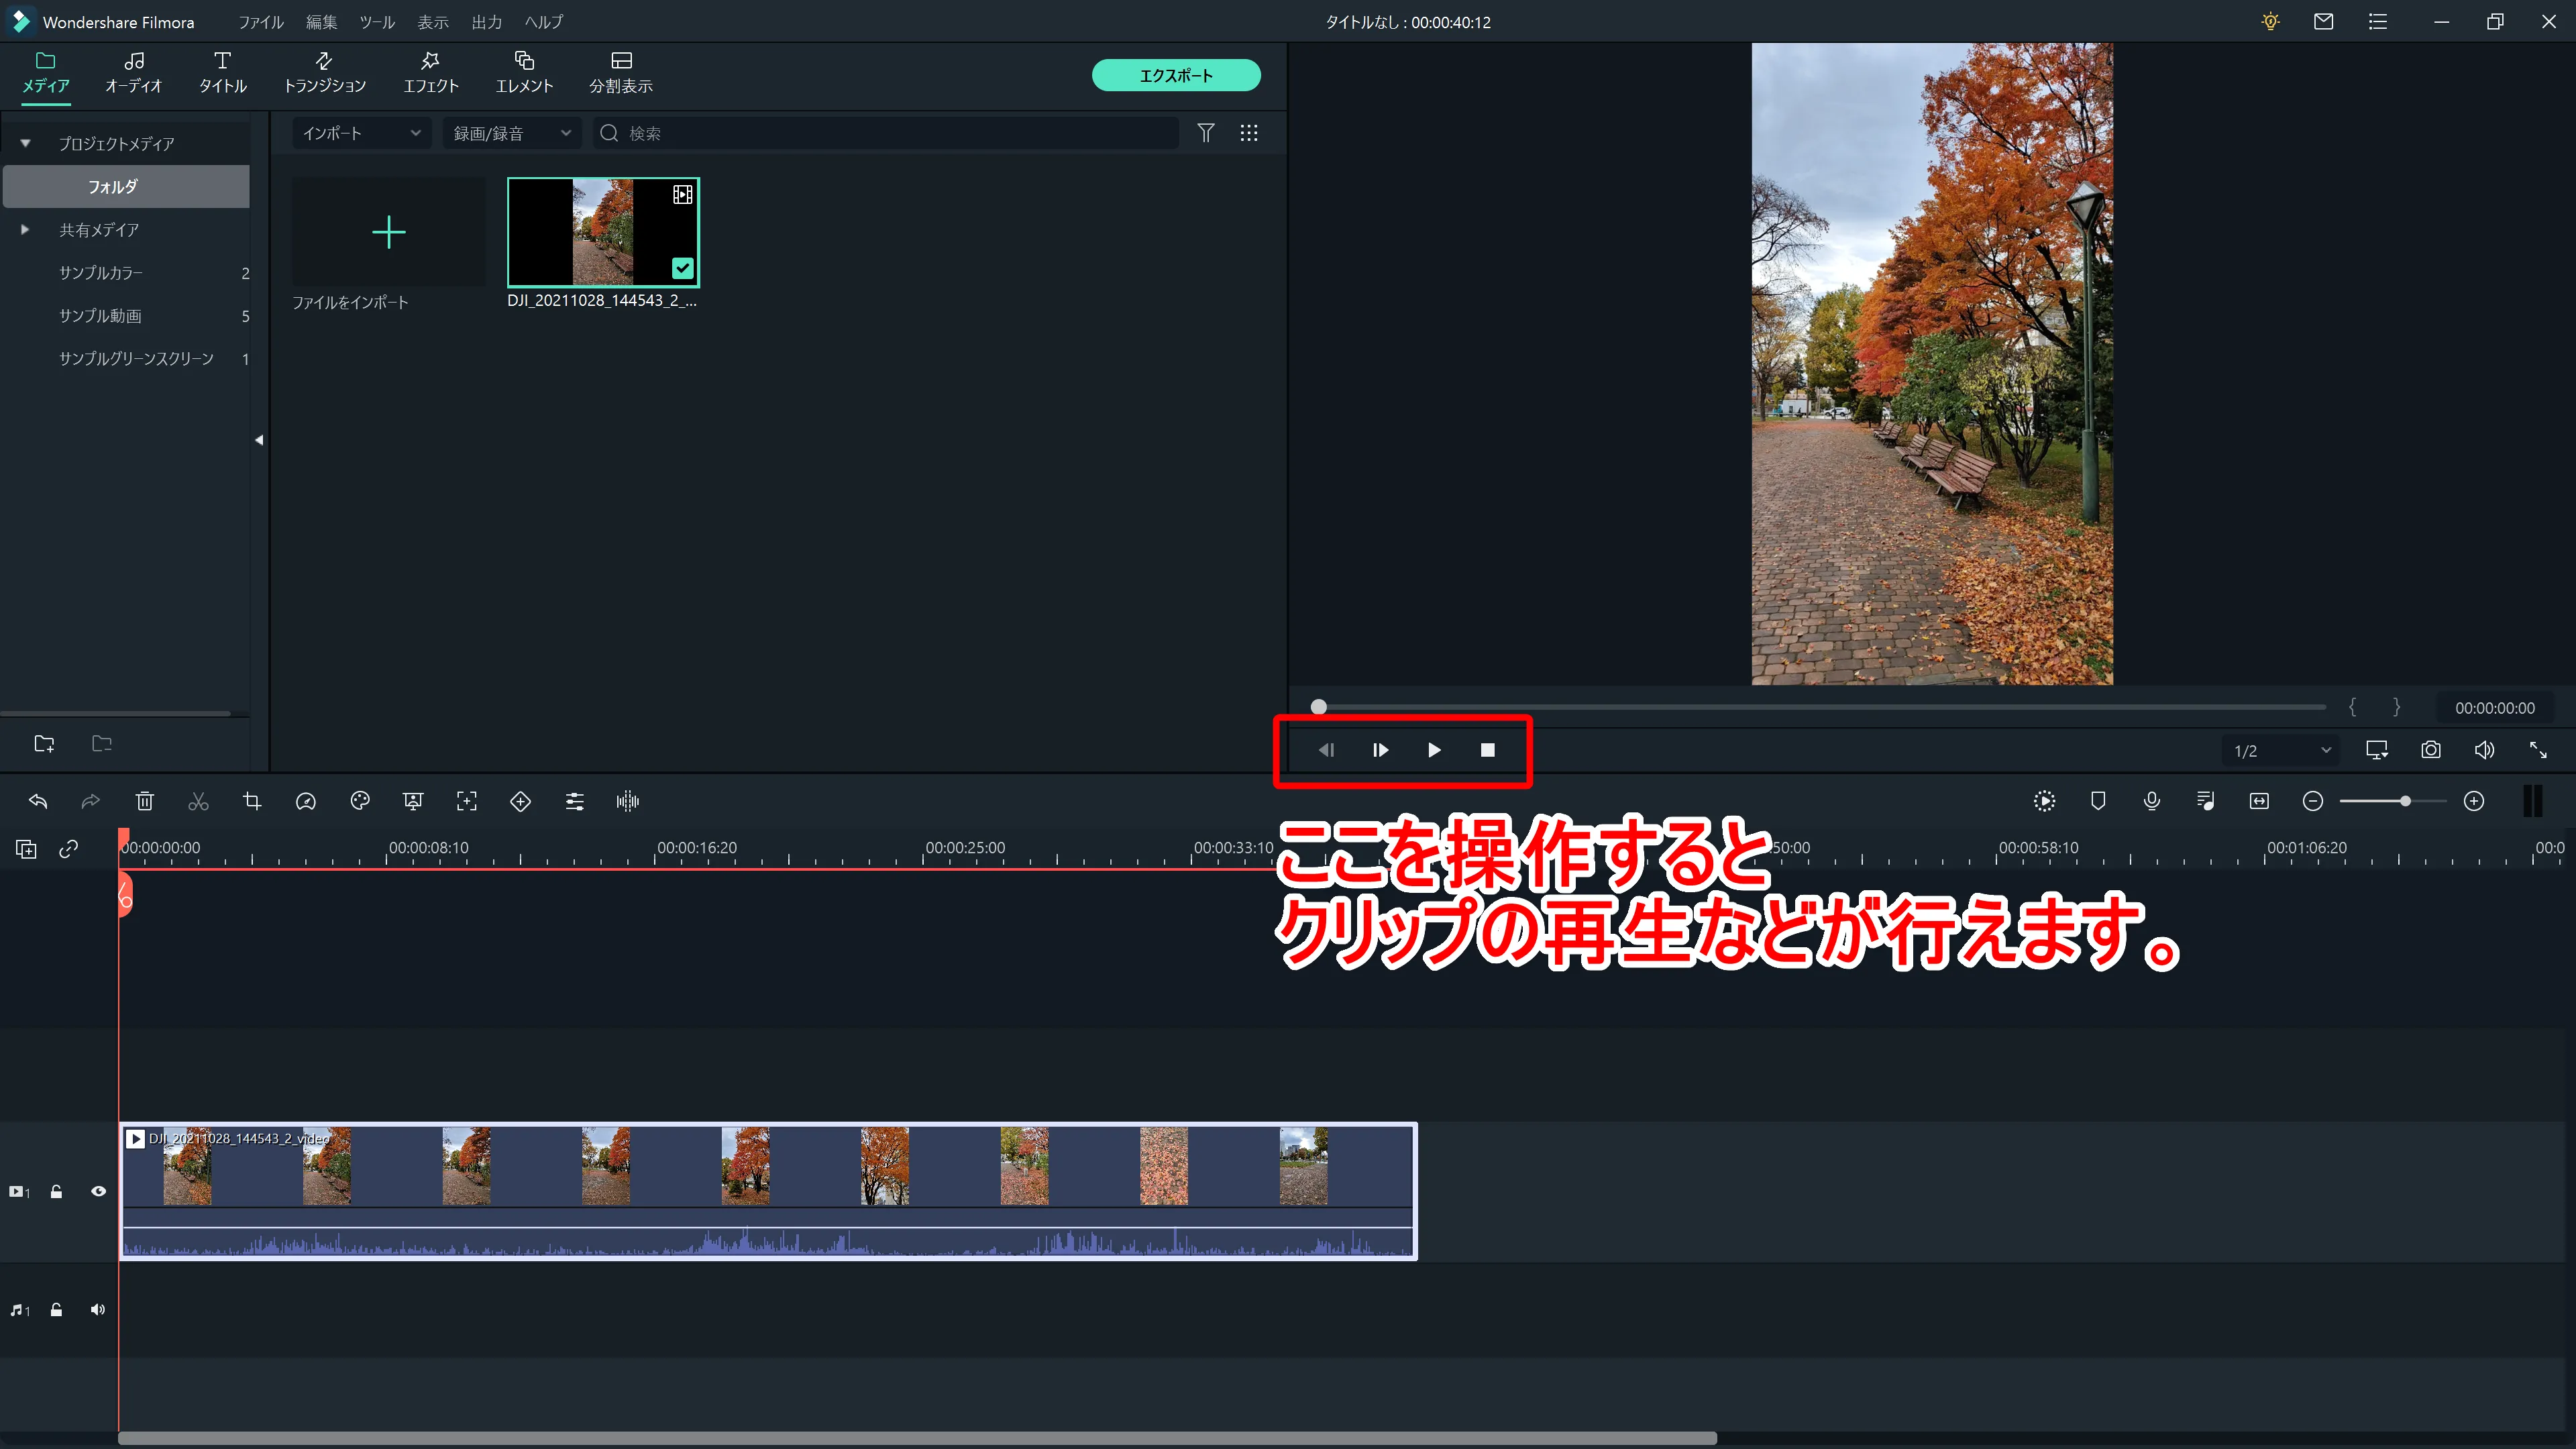Step back one frame

tap(1327, 750)
